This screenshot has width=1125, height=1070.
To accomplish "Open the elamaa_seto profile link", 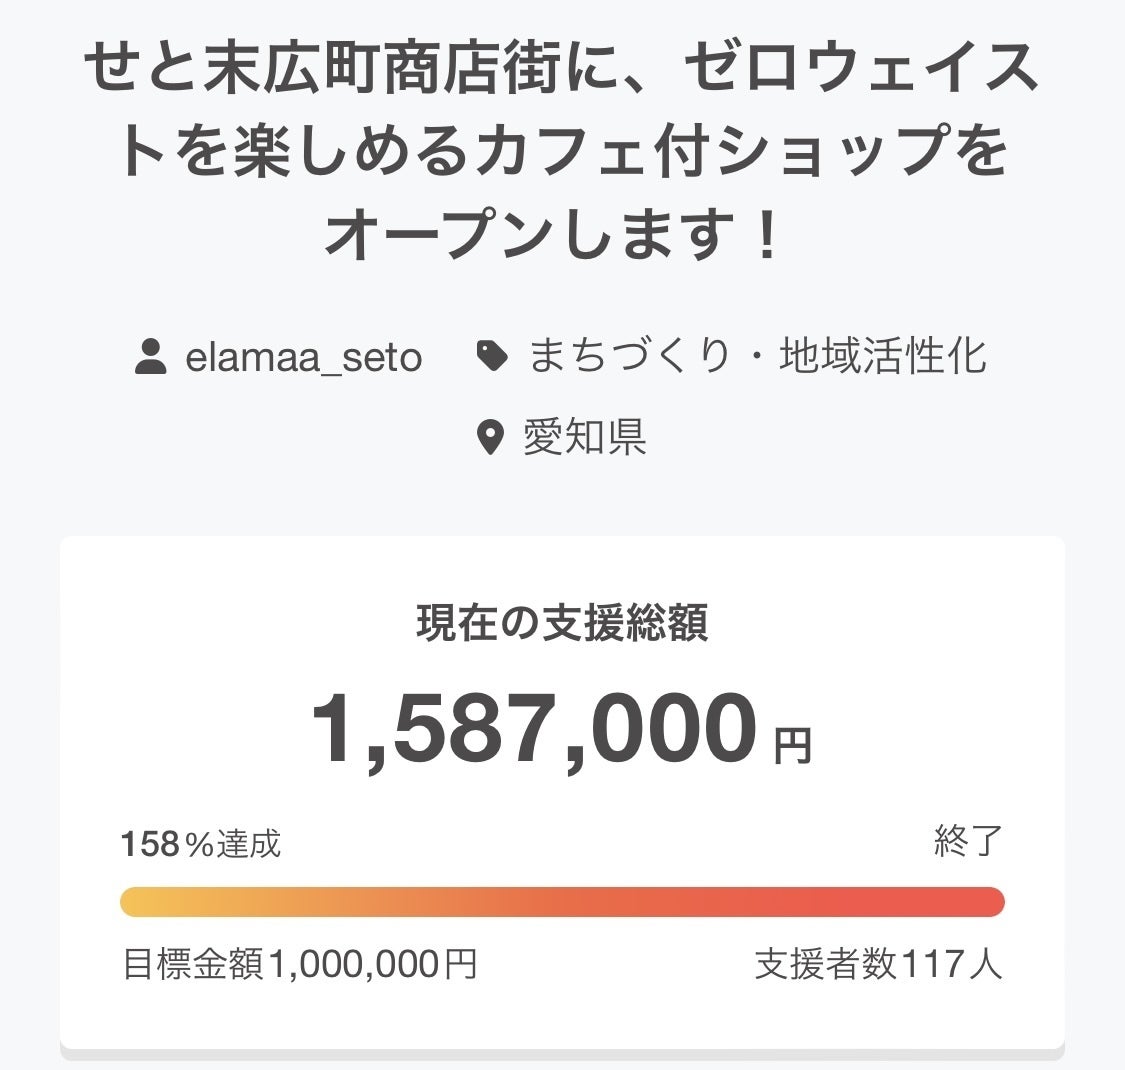I will click(x=303, y=357).
